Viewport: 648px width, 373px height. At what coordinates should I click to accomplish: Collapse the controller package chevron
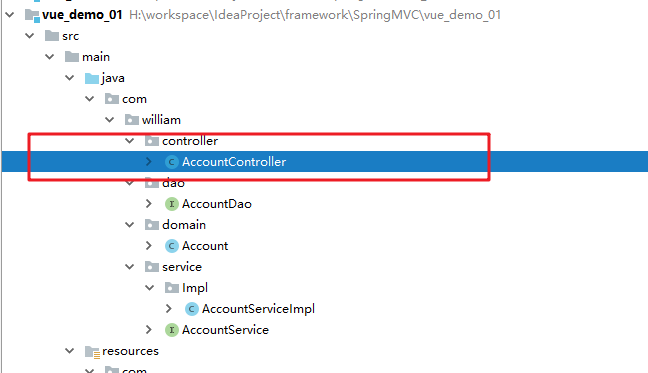pyautogui.click(x=130, y=141)
